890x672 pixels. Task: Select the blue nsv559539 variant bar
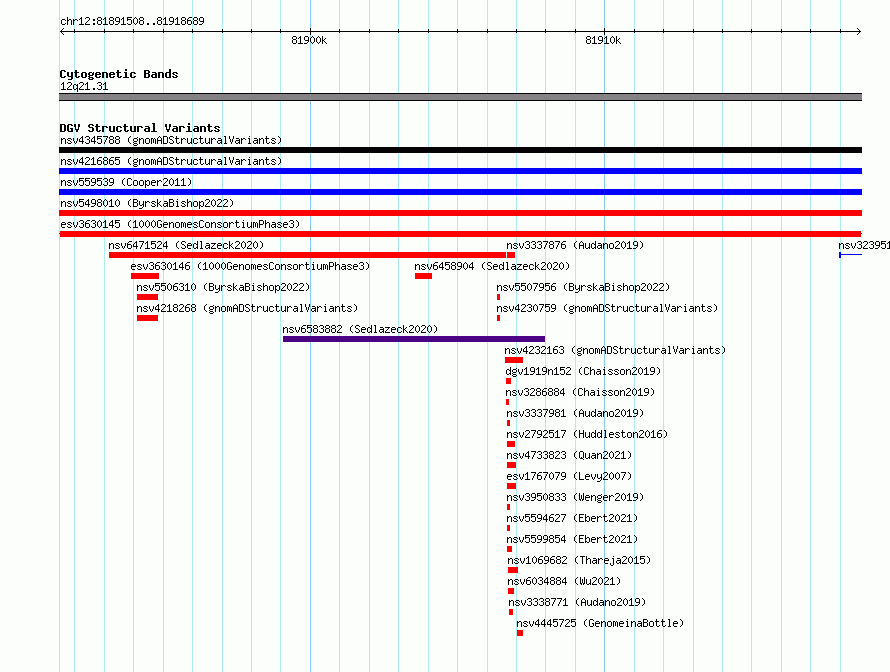click(460, 192)
